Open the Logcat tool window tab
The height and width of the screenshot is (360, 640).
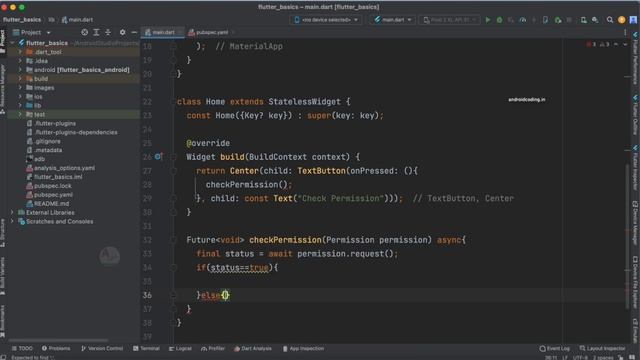point(180,349)
